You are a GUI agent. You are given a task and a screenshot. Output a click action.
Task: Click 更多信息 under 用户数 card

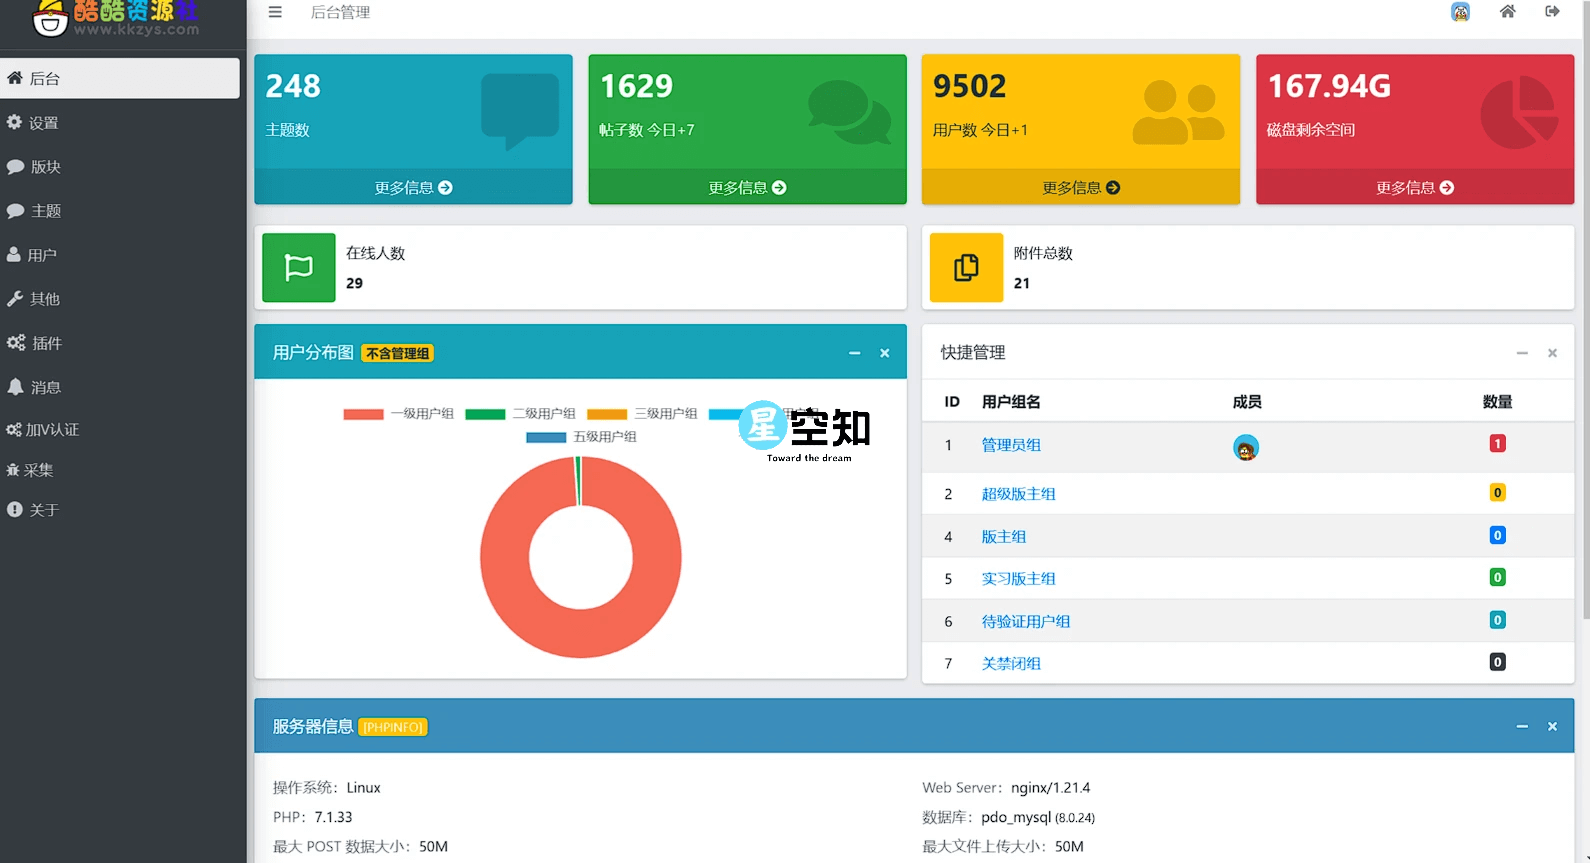[1081, 187]
